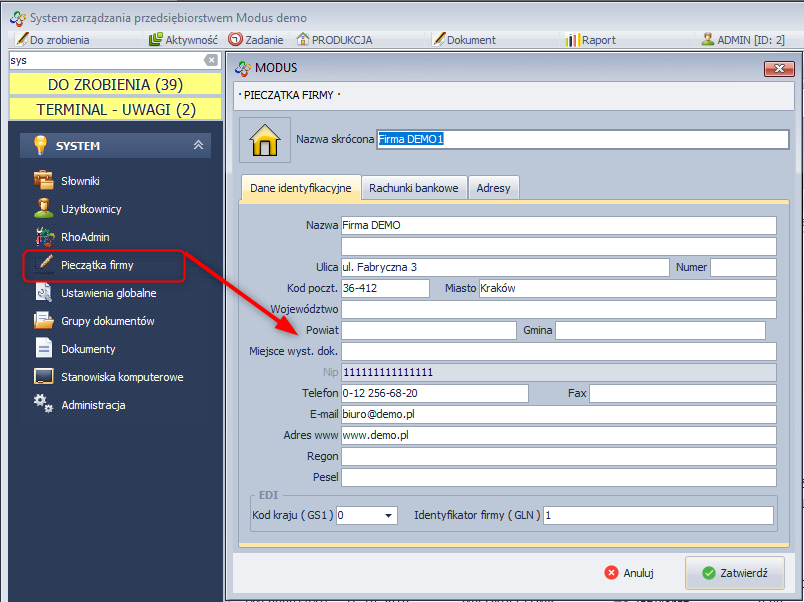Open Grupy dokumentów sidebar item

point(107,321)
